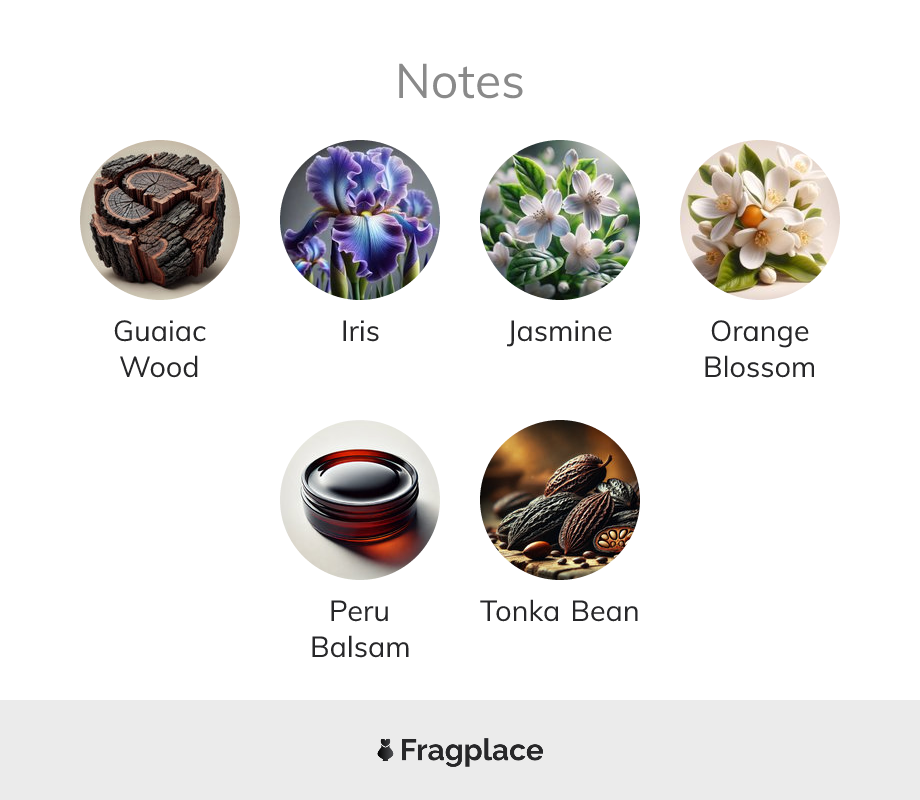
Task: Open the Tonka Bean picture
Action: [560, 499]
